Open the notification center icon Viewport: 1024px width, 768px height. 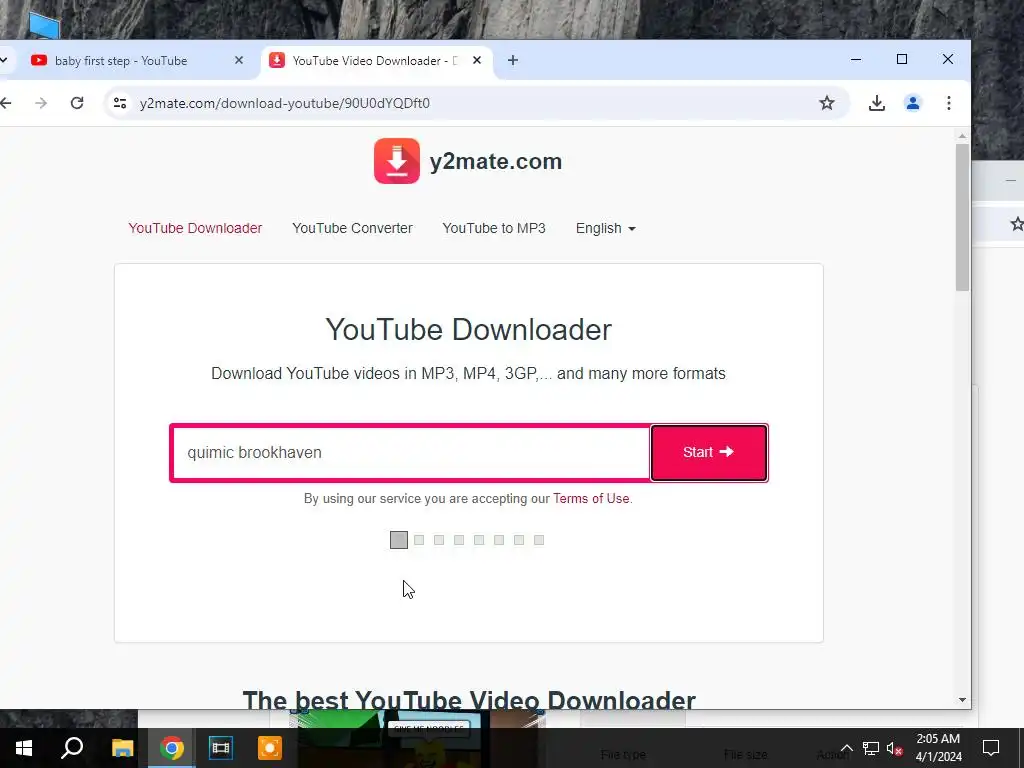pos(991,748)
